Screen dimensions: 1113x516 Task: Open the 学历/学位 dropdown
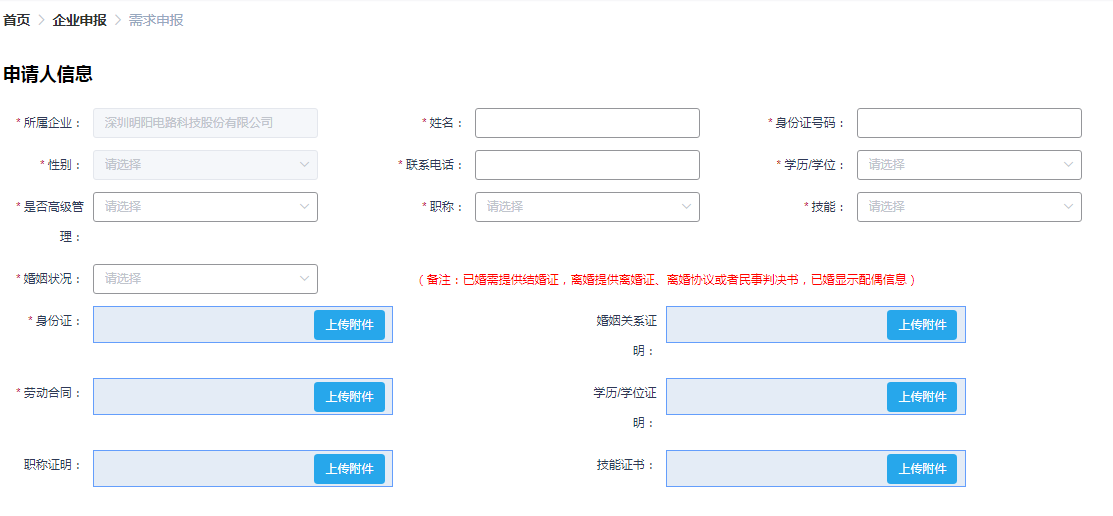[968, 165]
